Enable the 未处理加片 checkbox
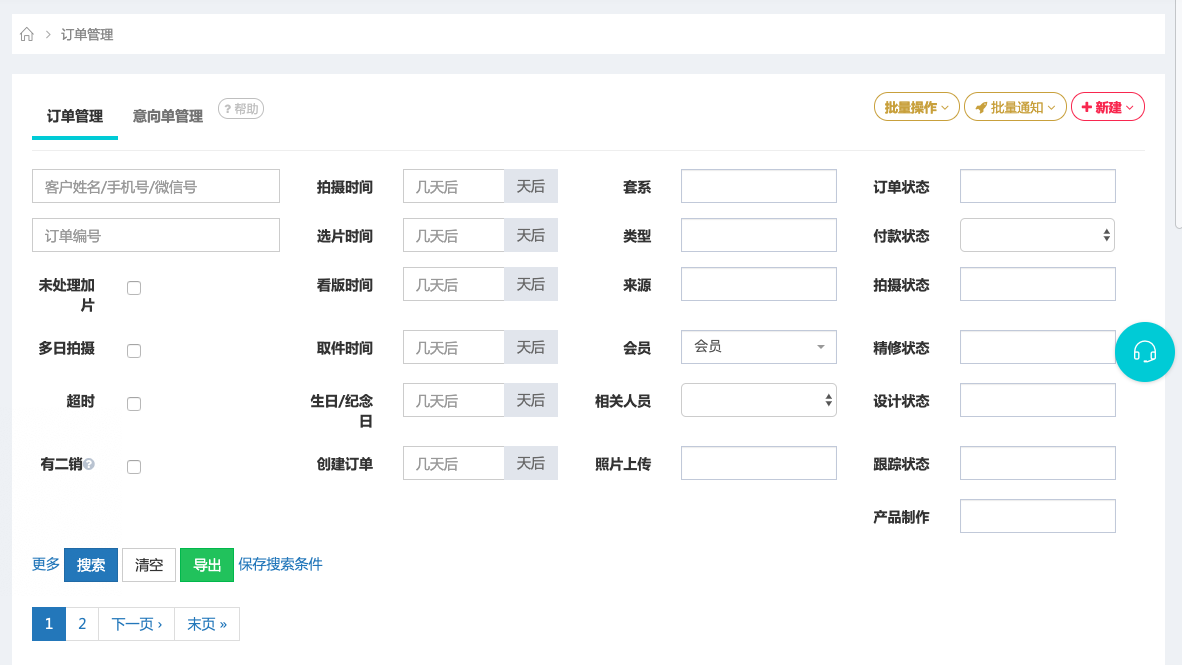 [x=133, y=287]
